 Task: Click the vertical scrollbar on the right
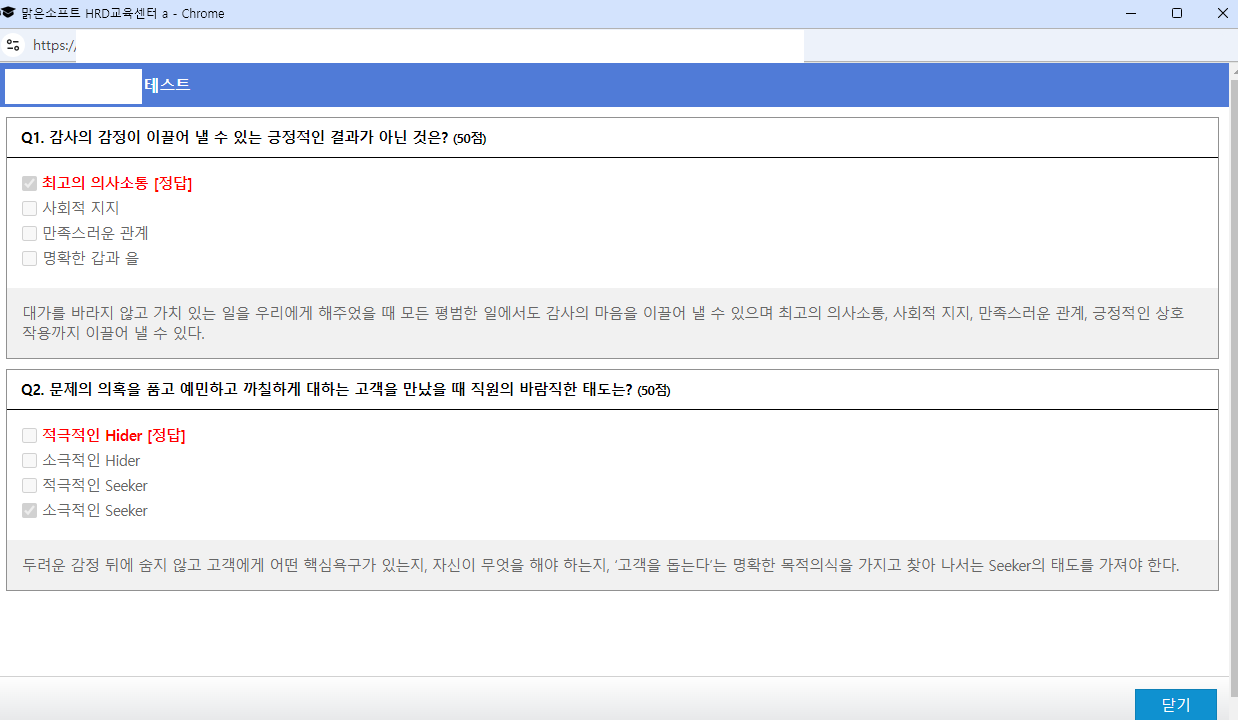1233,380
